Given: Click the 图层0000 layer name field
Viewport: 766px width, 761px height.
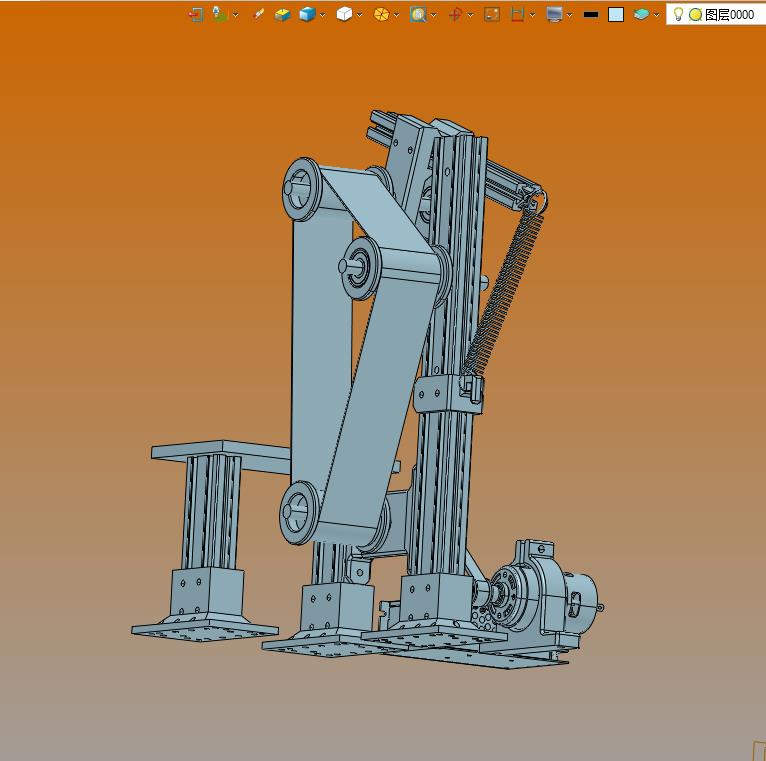Looking at the screenshot, I should [730, 14].
